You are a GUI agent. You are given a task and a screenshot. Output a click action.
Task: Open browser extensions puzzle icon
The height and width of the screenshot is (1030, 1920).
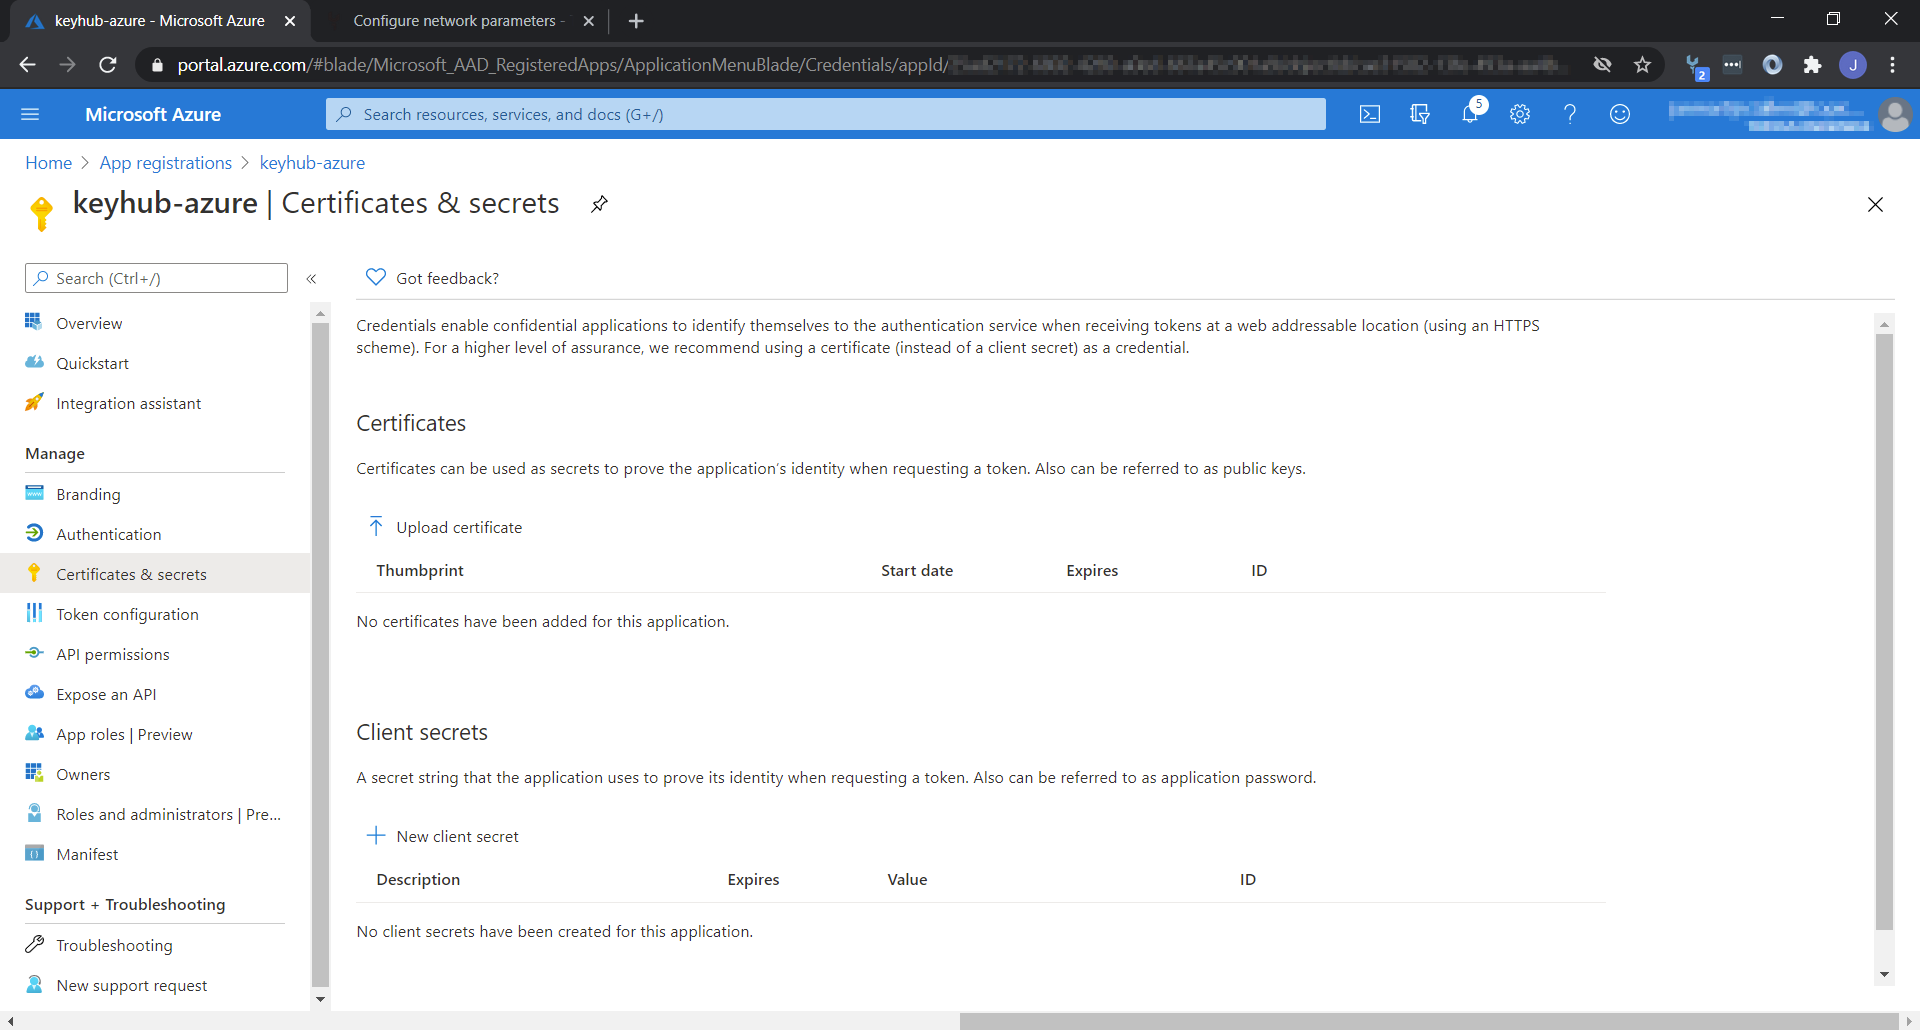click(x=1812, y=65)
